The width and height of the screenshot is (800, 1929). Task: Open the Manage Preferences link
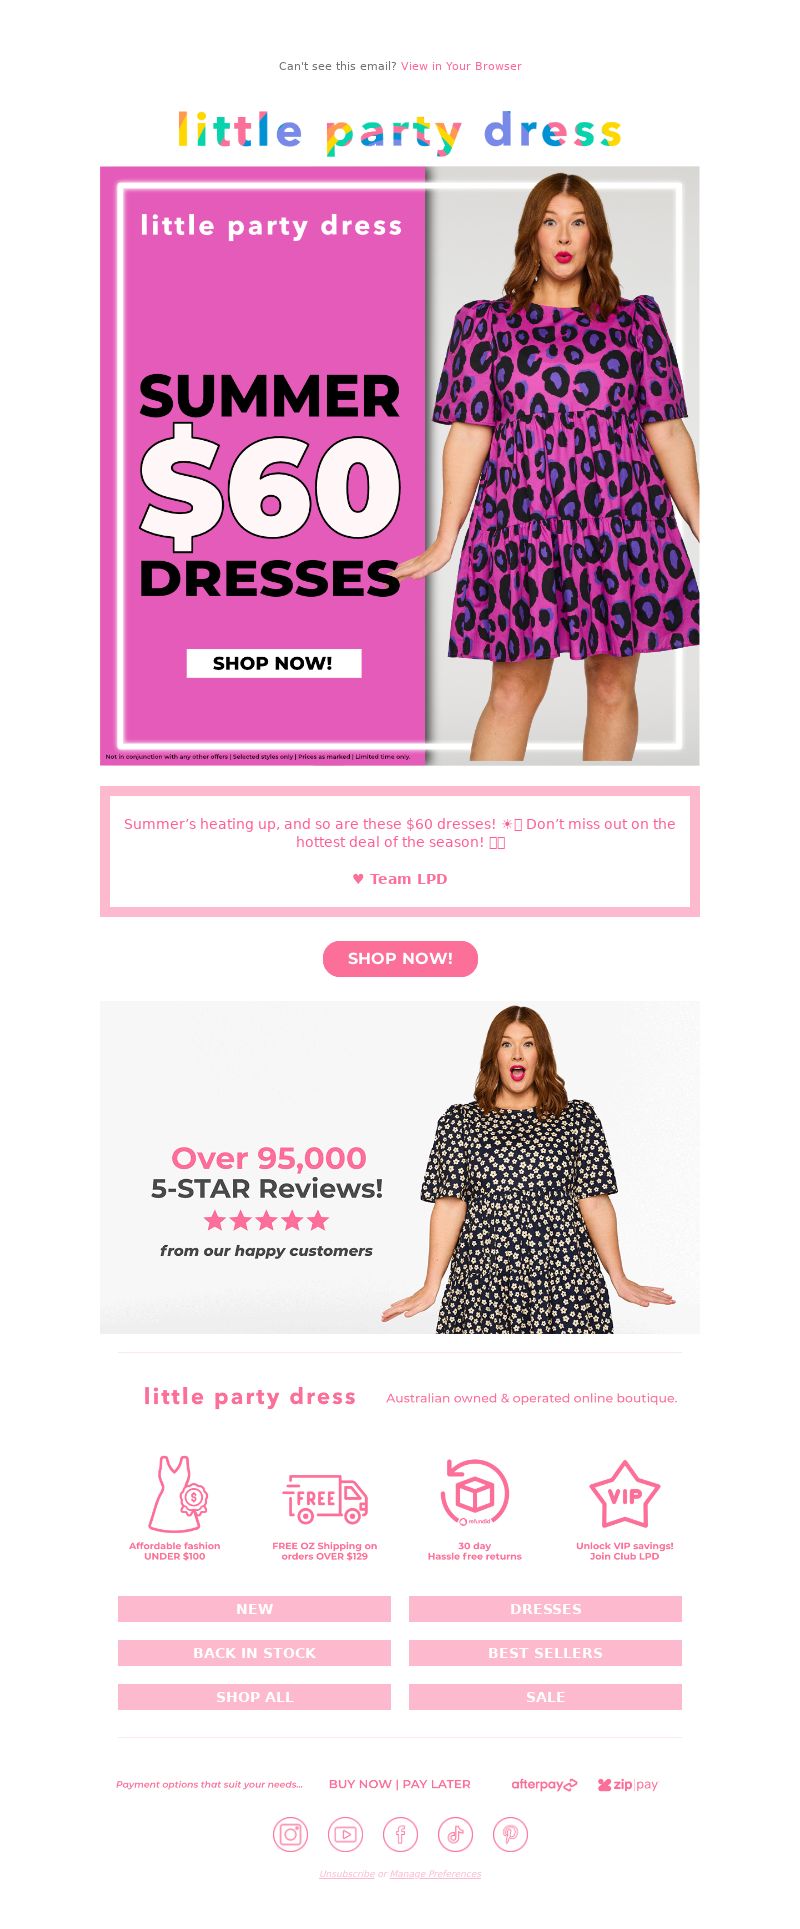(x=435, y=1874)
